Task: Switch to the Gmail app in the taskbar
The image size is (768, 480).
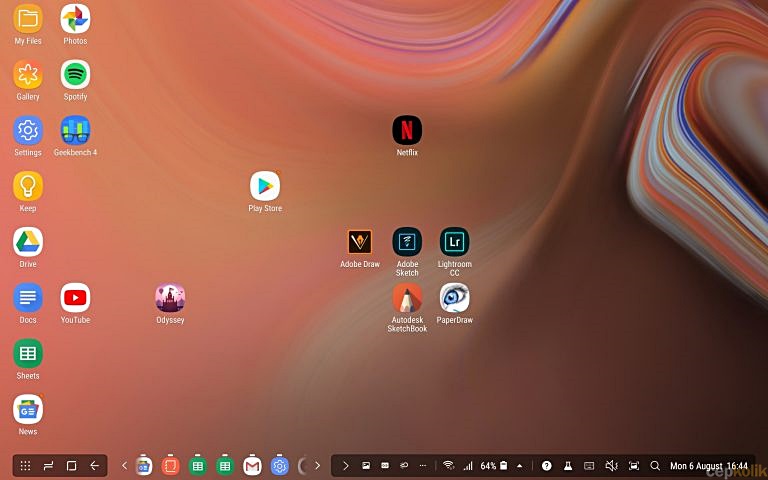Action: pos(252,466)
